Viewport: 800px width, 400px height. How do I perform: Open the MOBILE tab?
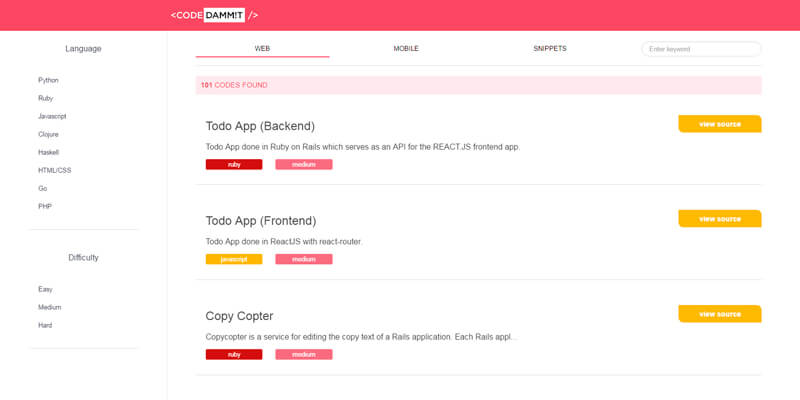(406, 49)
